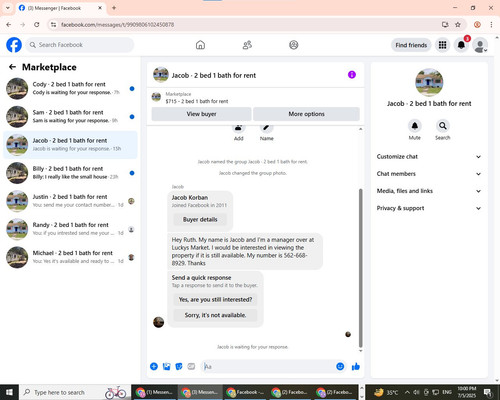Open the Groups icon in top navigation
Image resolution: width=500 pixels, height=400 pixels.
tap(294, 45)
